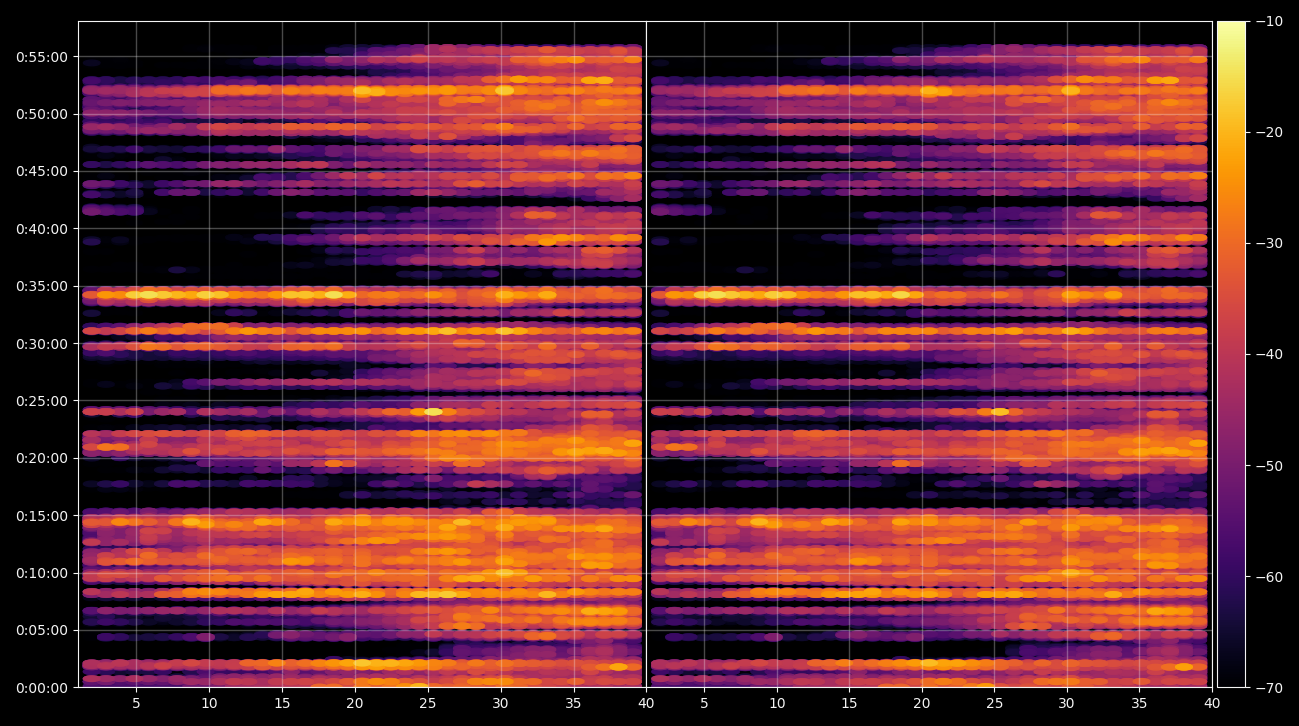Select the −20 colorbar tick label
Viewport: 1299px width, 726px height.
[1270, 132]
